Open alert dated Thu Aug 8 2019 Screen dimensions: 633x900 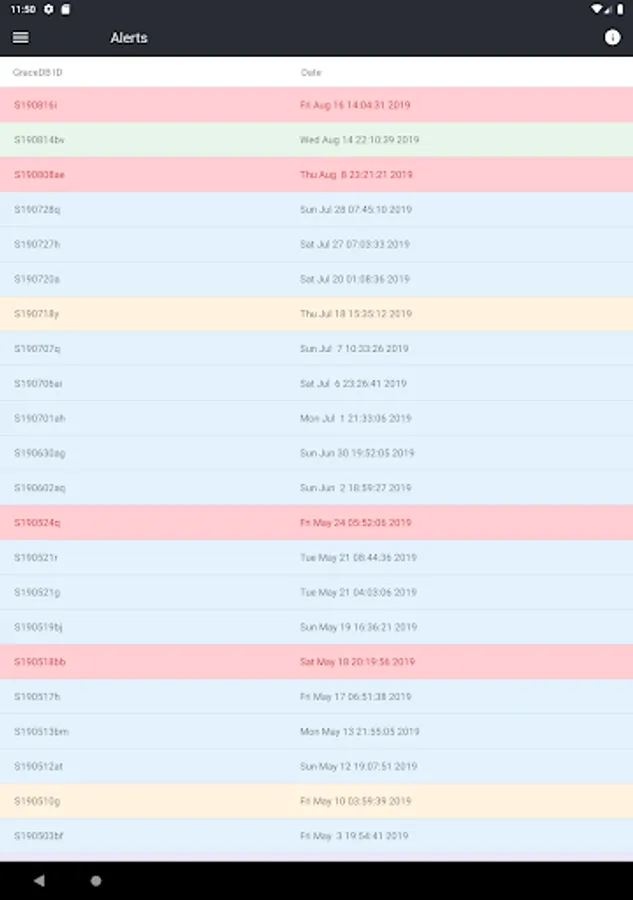click(x=316, y=174)
